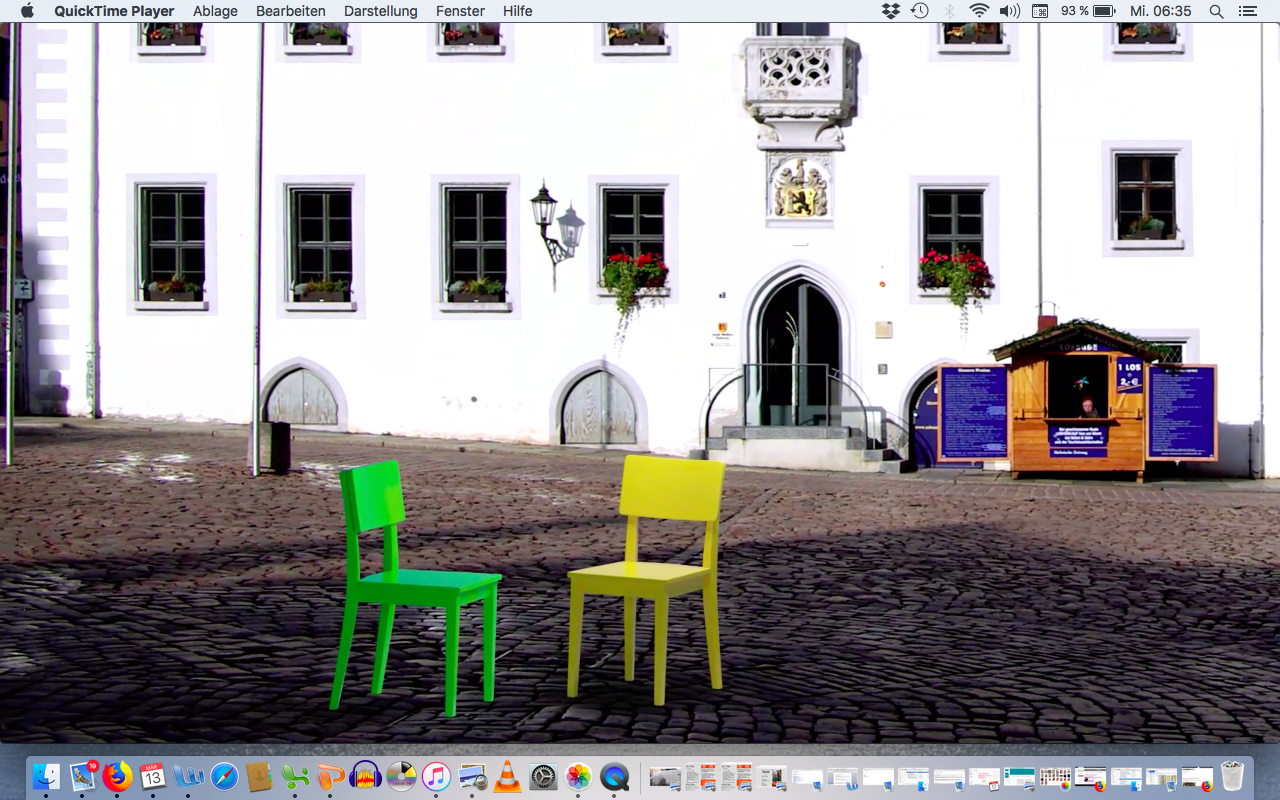Open the Time Machine status icon

point(920,11)
